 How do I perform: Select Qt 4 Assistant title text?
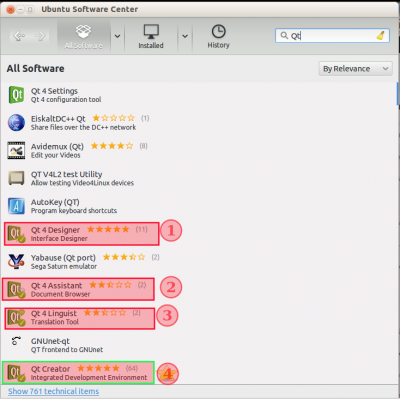coord(56,286)
